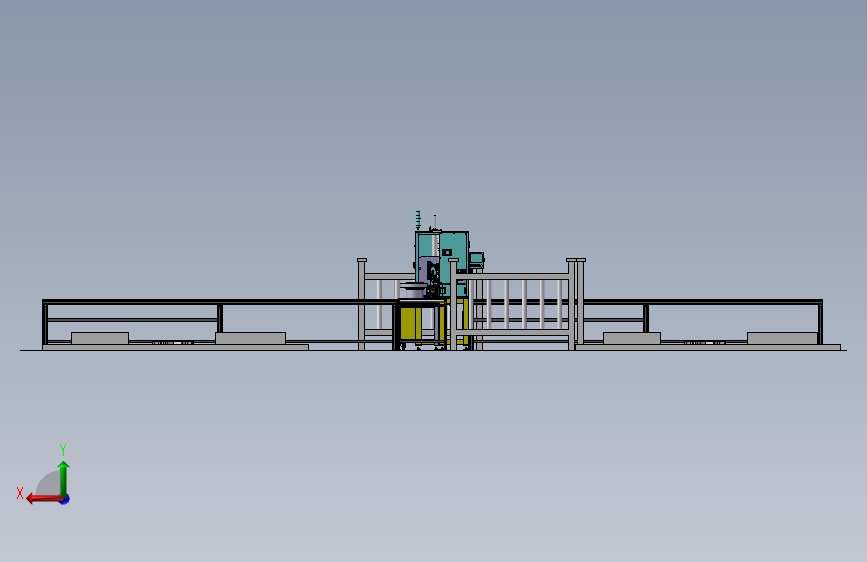Click the green Y axis arrow on the triad
Screen dimensions: 867x562
(x=64, y=478)
